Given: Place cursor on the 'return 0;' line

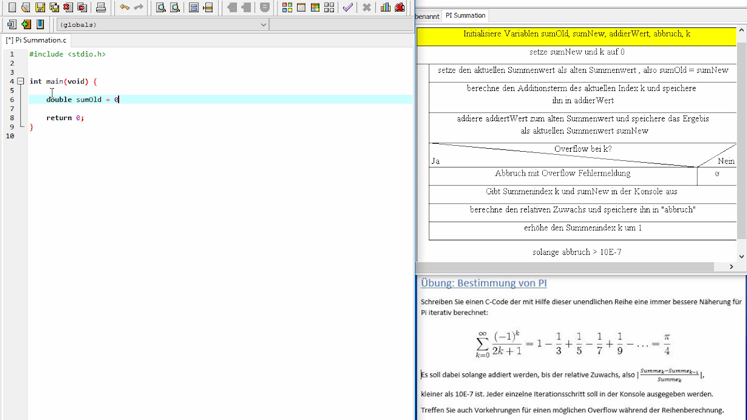Looking at the screenshot, I should tap(65, 118).
